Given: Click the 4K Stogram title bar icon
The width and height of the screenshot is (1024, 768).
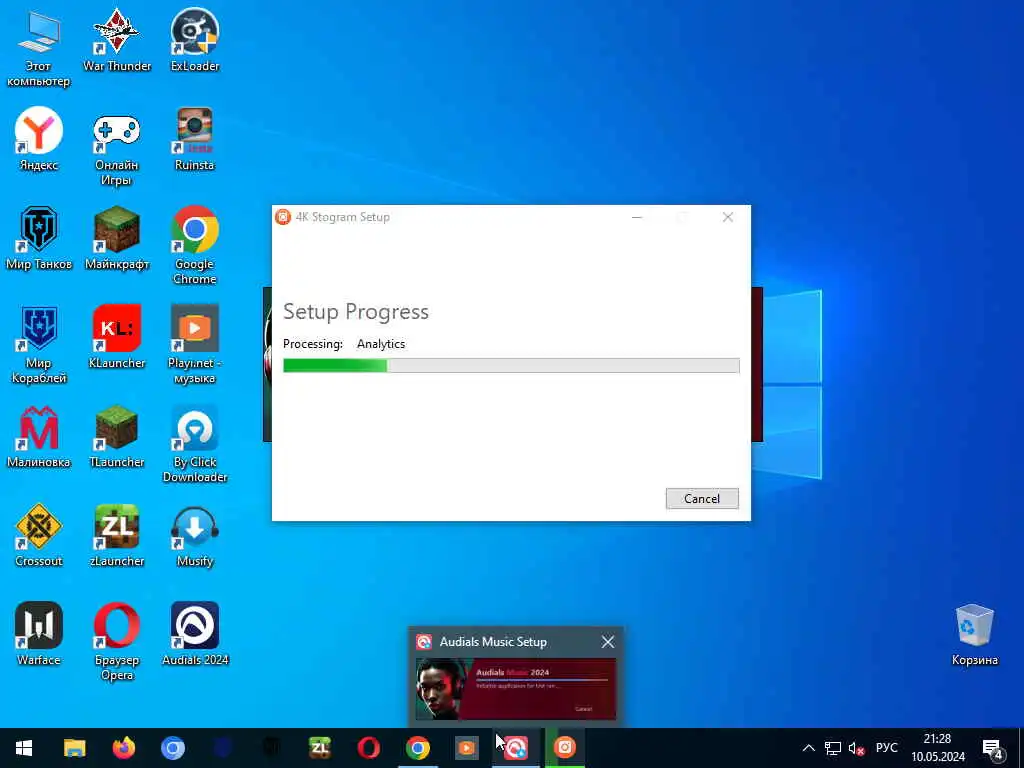Looking at the screenshot, I should [x=283, y=217].
